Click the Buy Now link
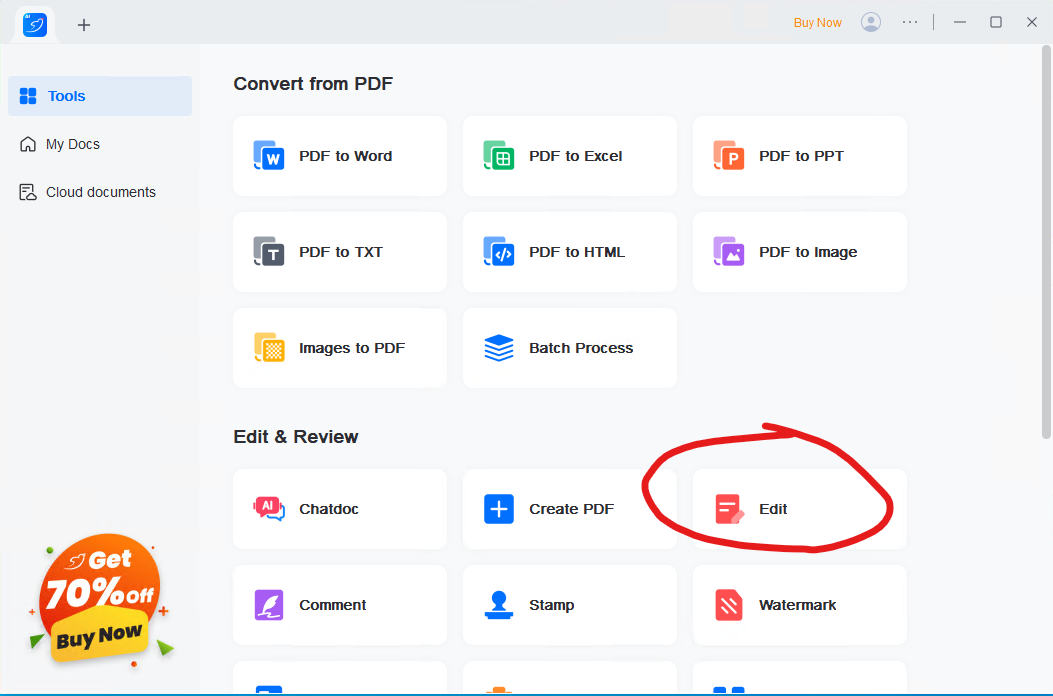Screen dimensions: 1053x696 [817, 21]
